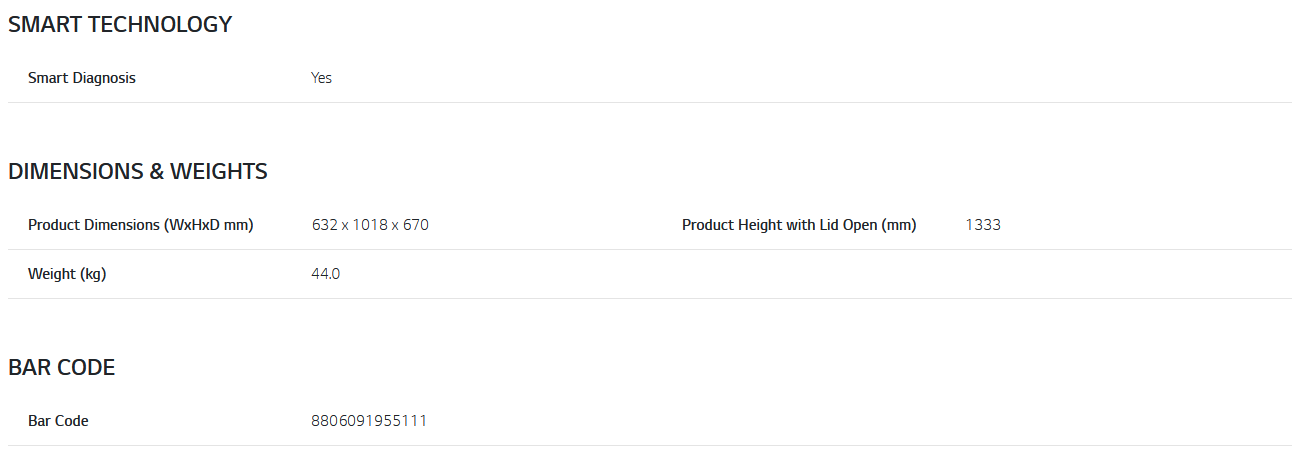Select the Weight (kg) label
Viewport: 1303px width, 456px height.
pyautogui.click(x=67, y=274)
